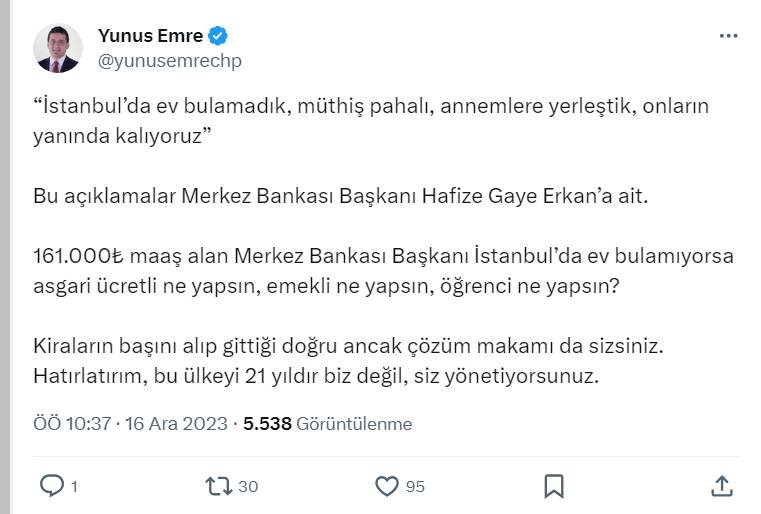Click the blue verified badge
761x514 pixels.
[218, 37]
